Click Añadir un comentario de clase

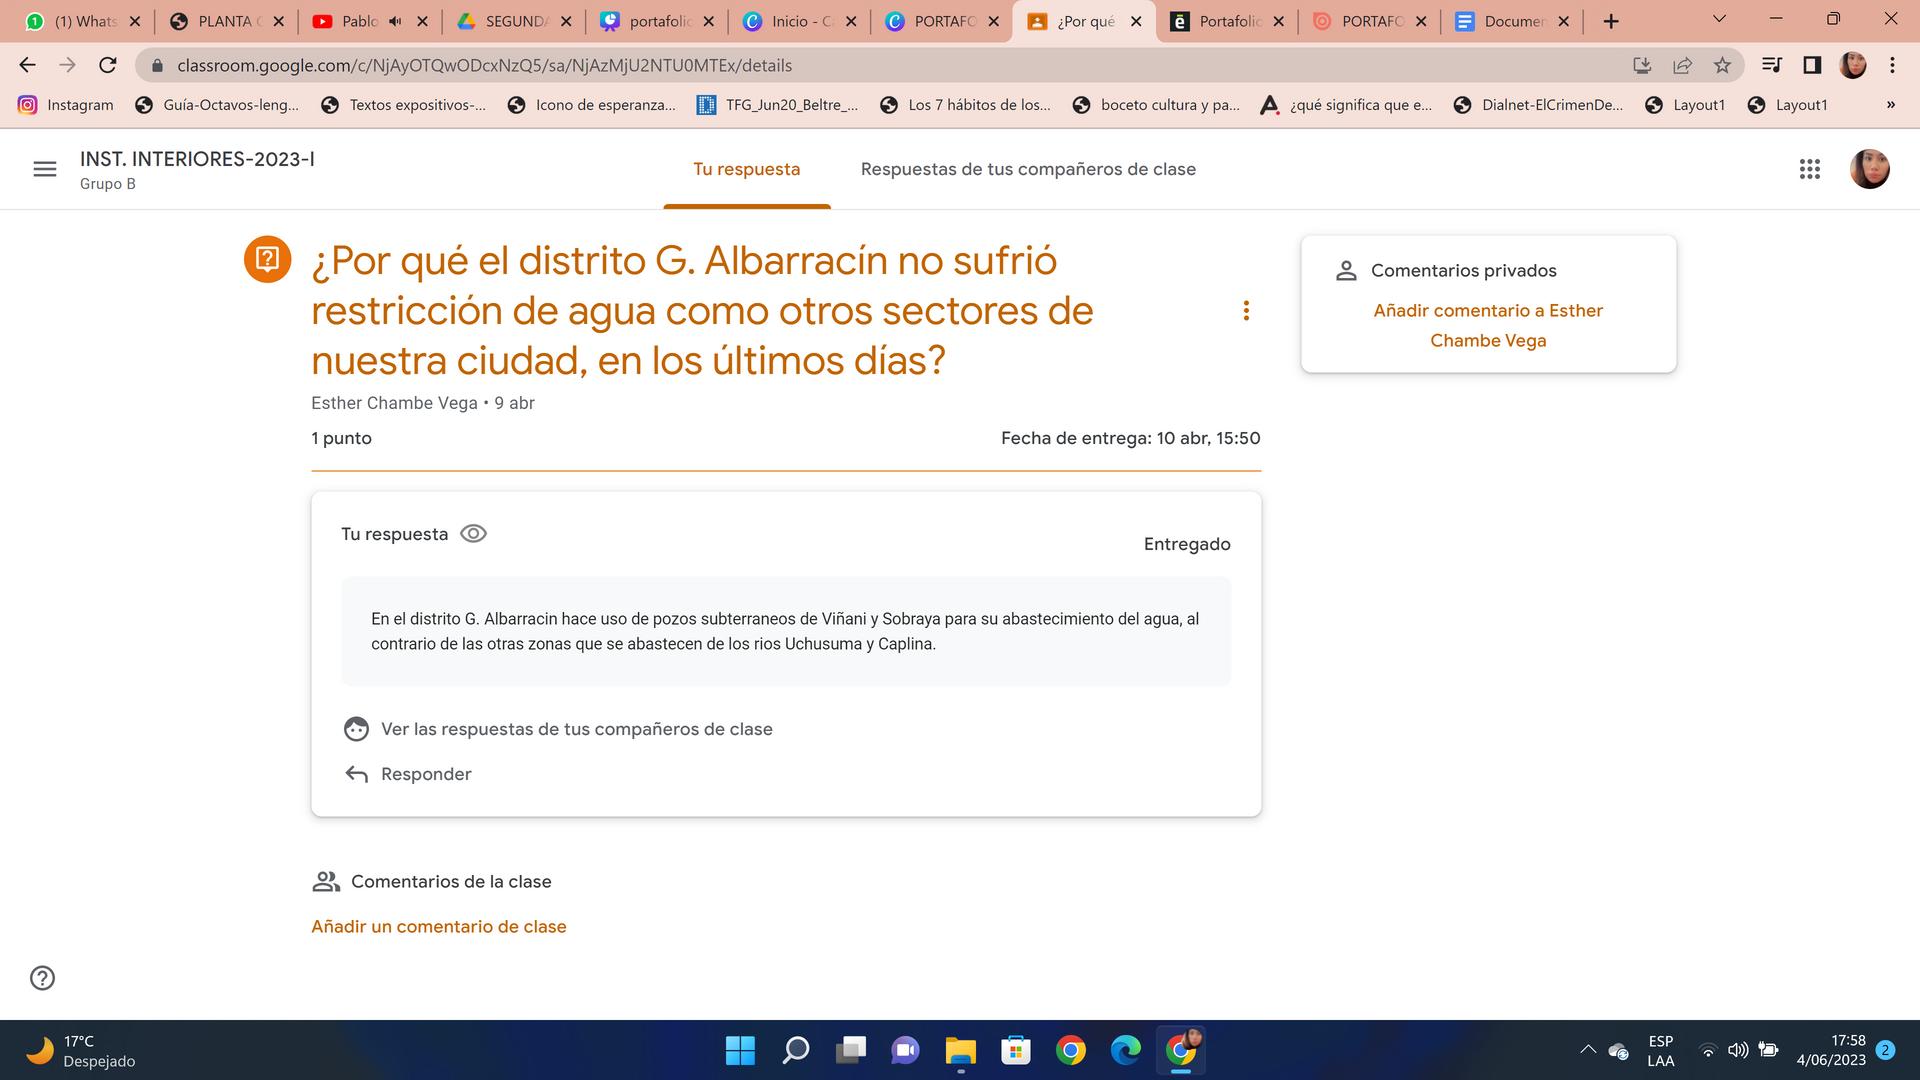point(438,926)
